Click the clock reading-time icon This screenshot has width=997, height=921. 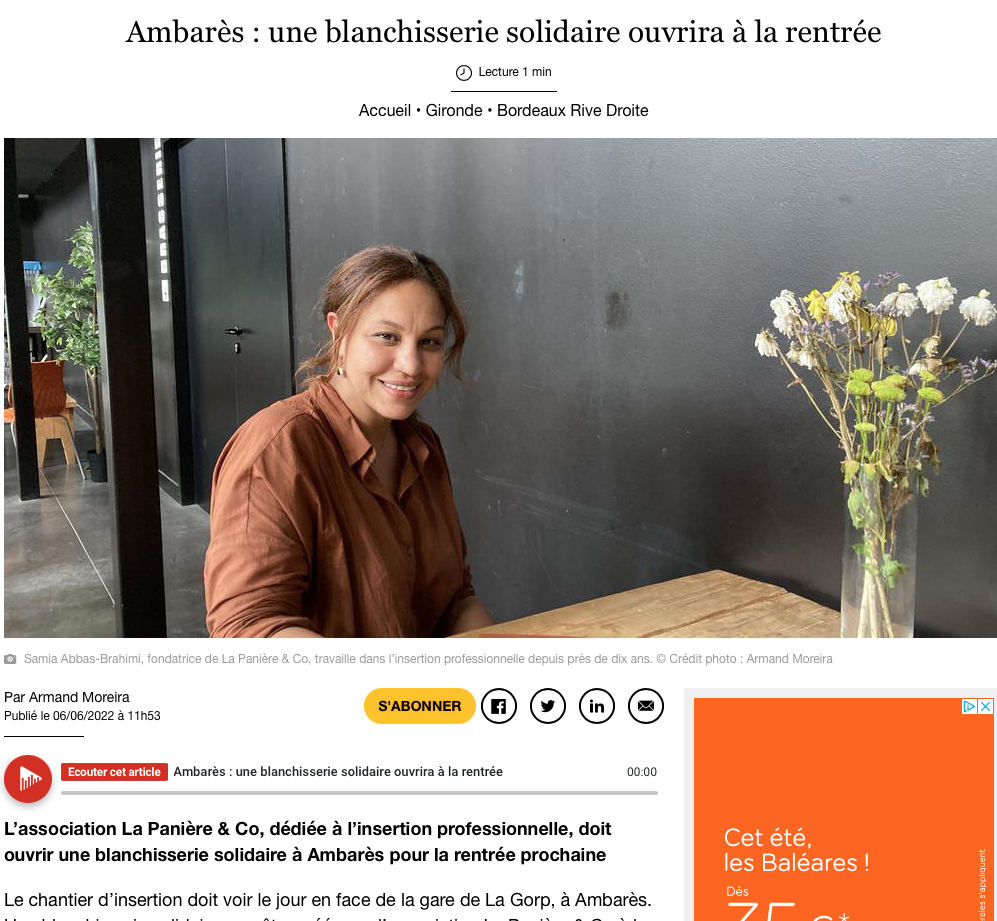(x=464, y=73)
